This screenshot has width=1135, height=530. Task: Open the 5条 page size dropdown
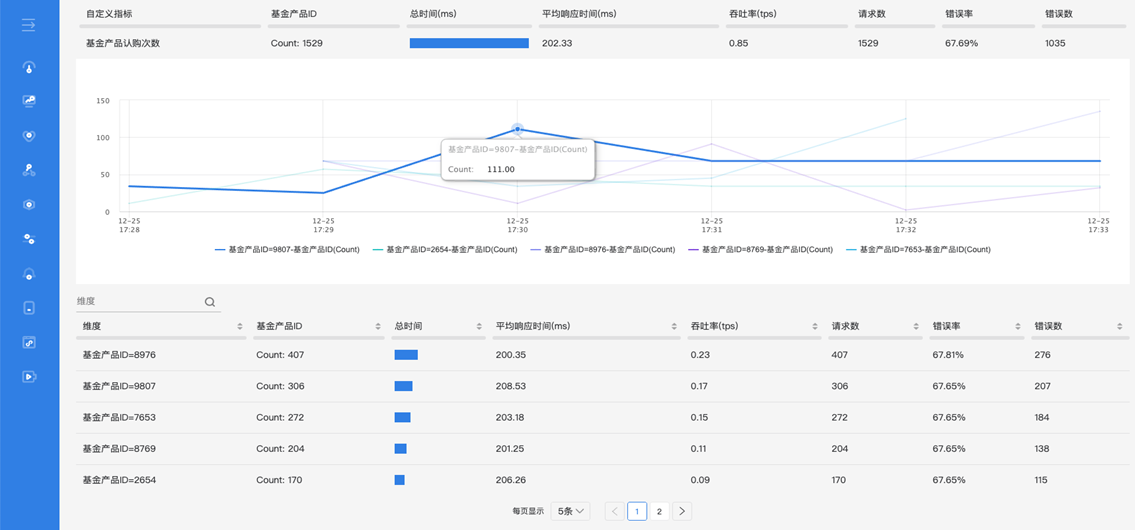(570, 511)
